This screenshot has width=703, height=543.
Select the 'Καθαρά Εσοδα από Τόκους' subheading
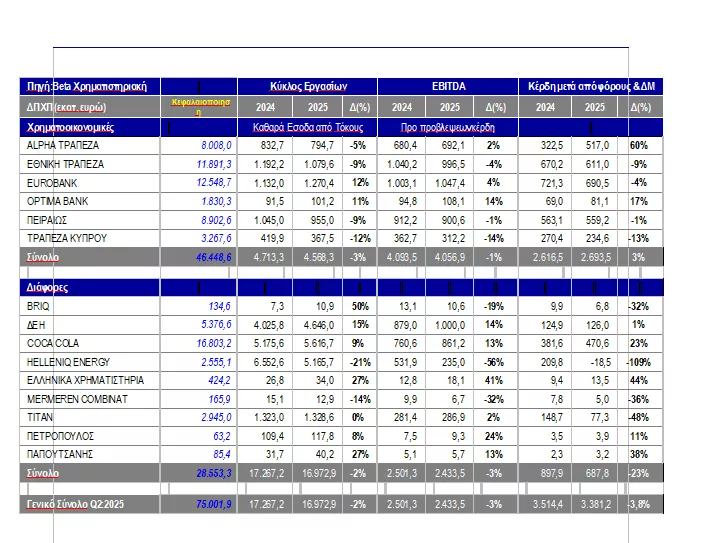pos(308,127)
